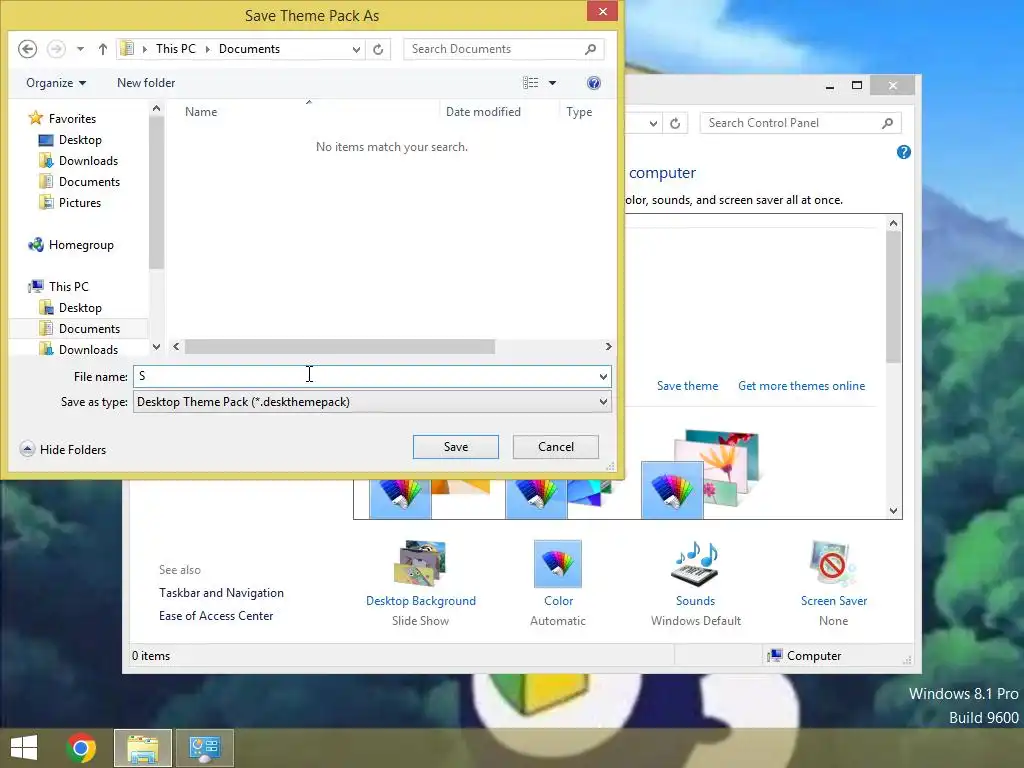Open the view options dropdown arrow
1024x768 pixels.
[x=552, y=83]
